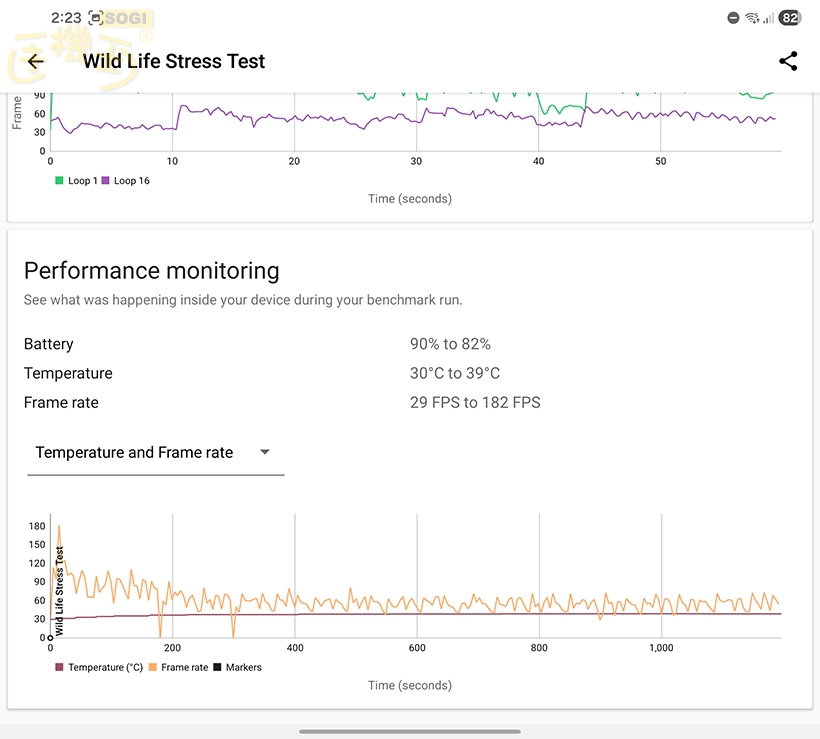Tap the home gesture bar

point(410,731)
